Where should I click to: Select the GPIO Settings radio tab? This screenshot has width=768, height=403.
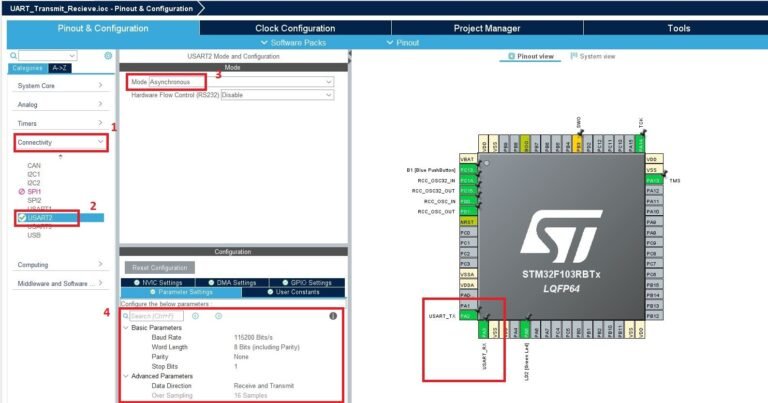[304, 283]
